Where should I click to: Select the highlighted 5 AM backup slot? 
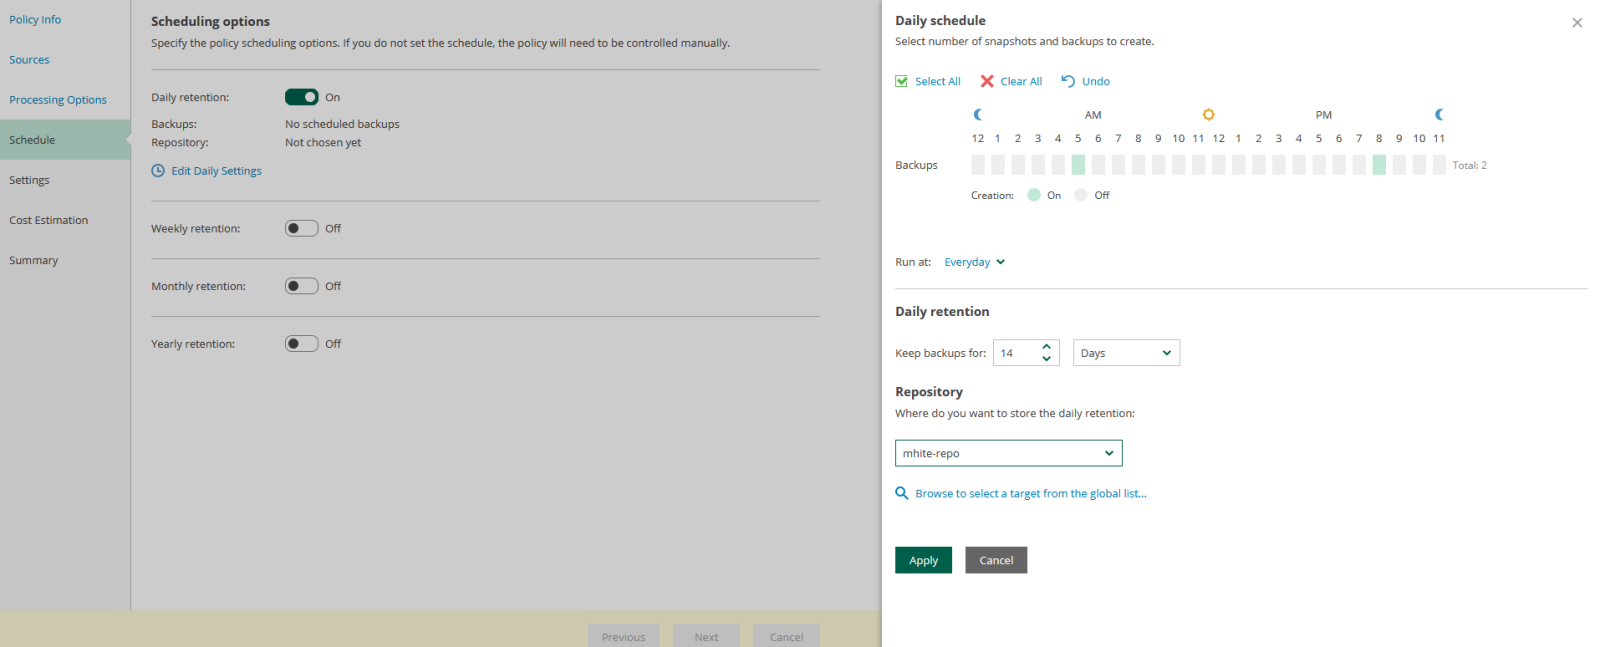click(x=1078, y=165)
